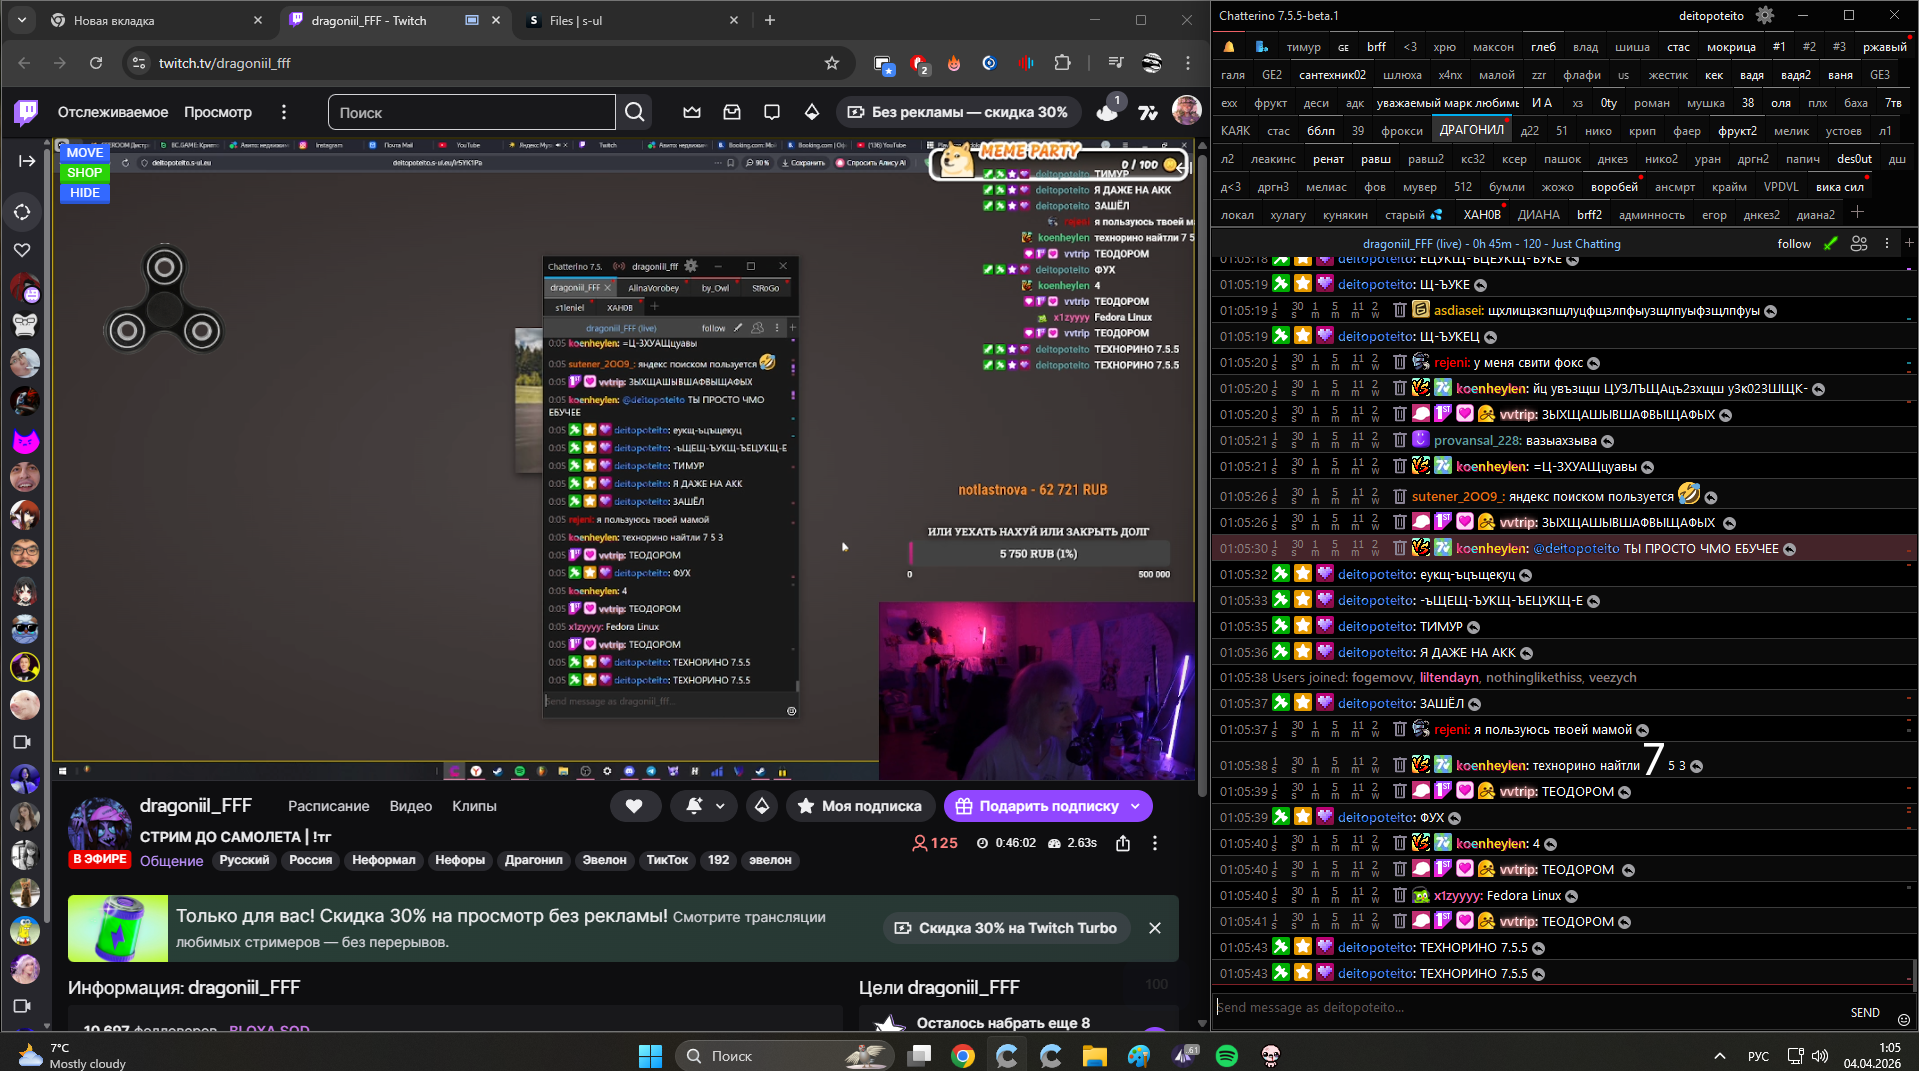
Task: Expand the notification bell dropdown
Action: (720, 806)
